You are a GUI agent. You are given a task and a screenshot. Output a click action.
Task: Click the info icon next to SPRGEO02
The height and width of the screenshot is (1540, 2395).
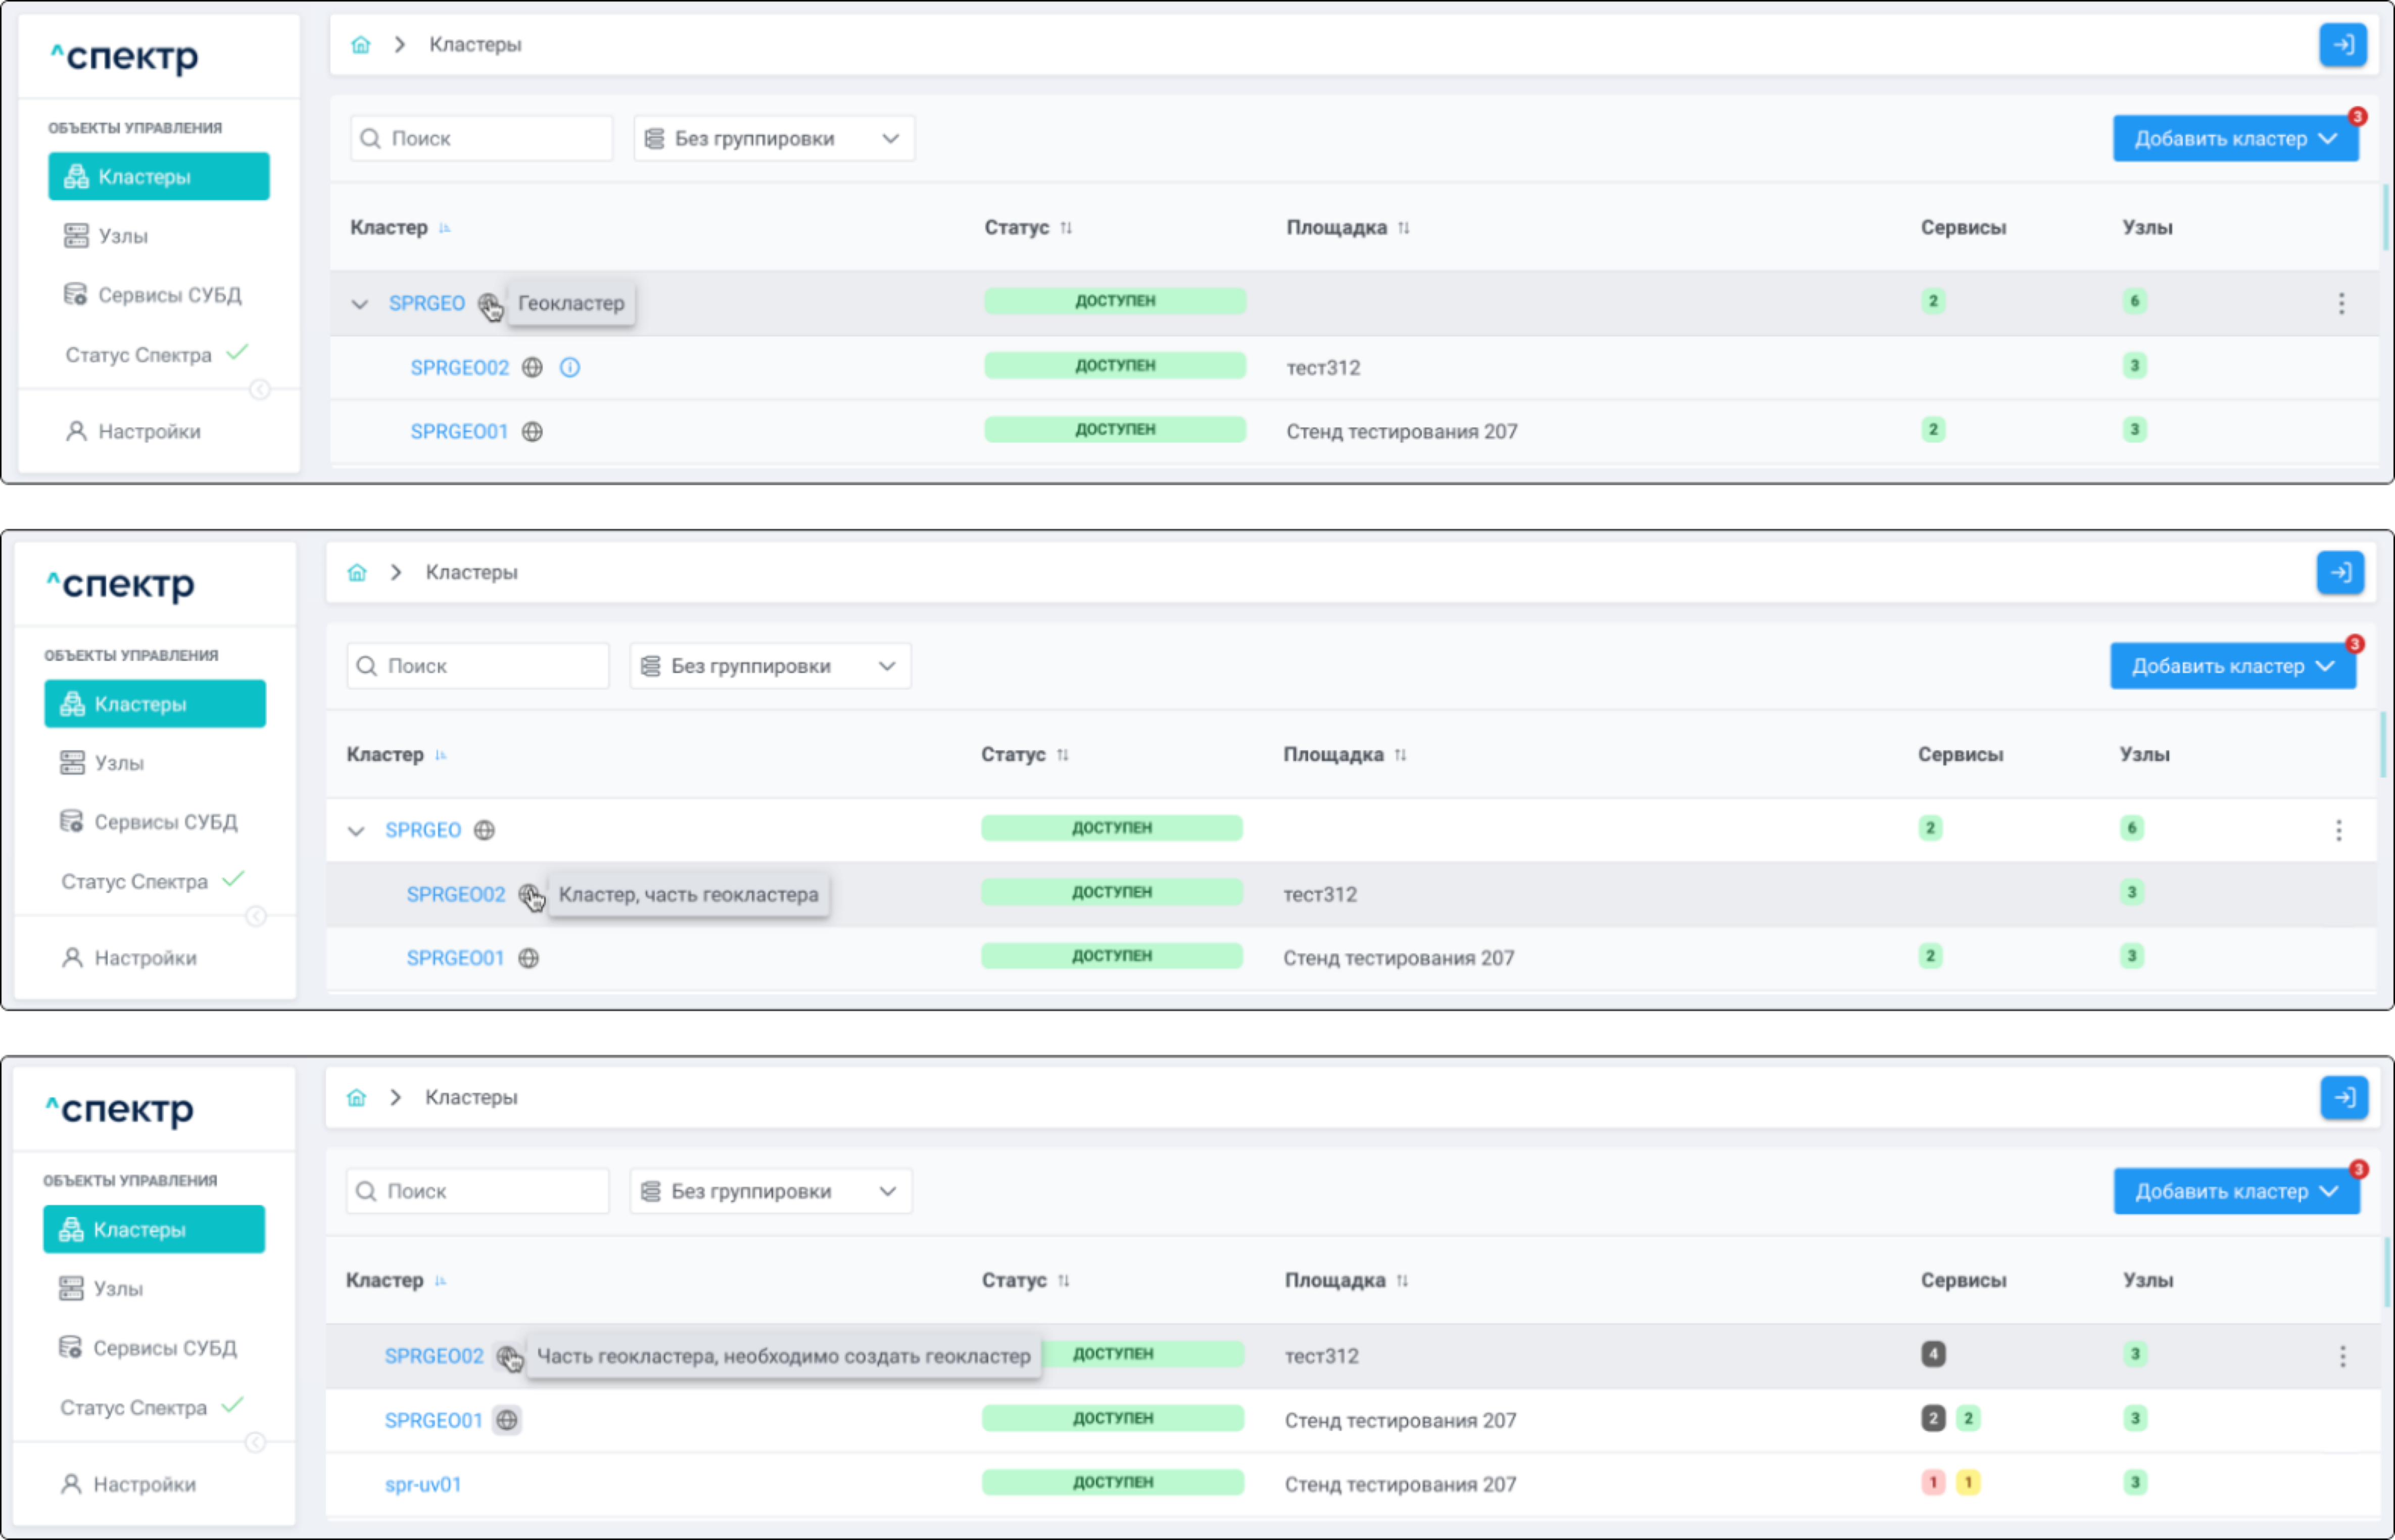coord(569,367)
